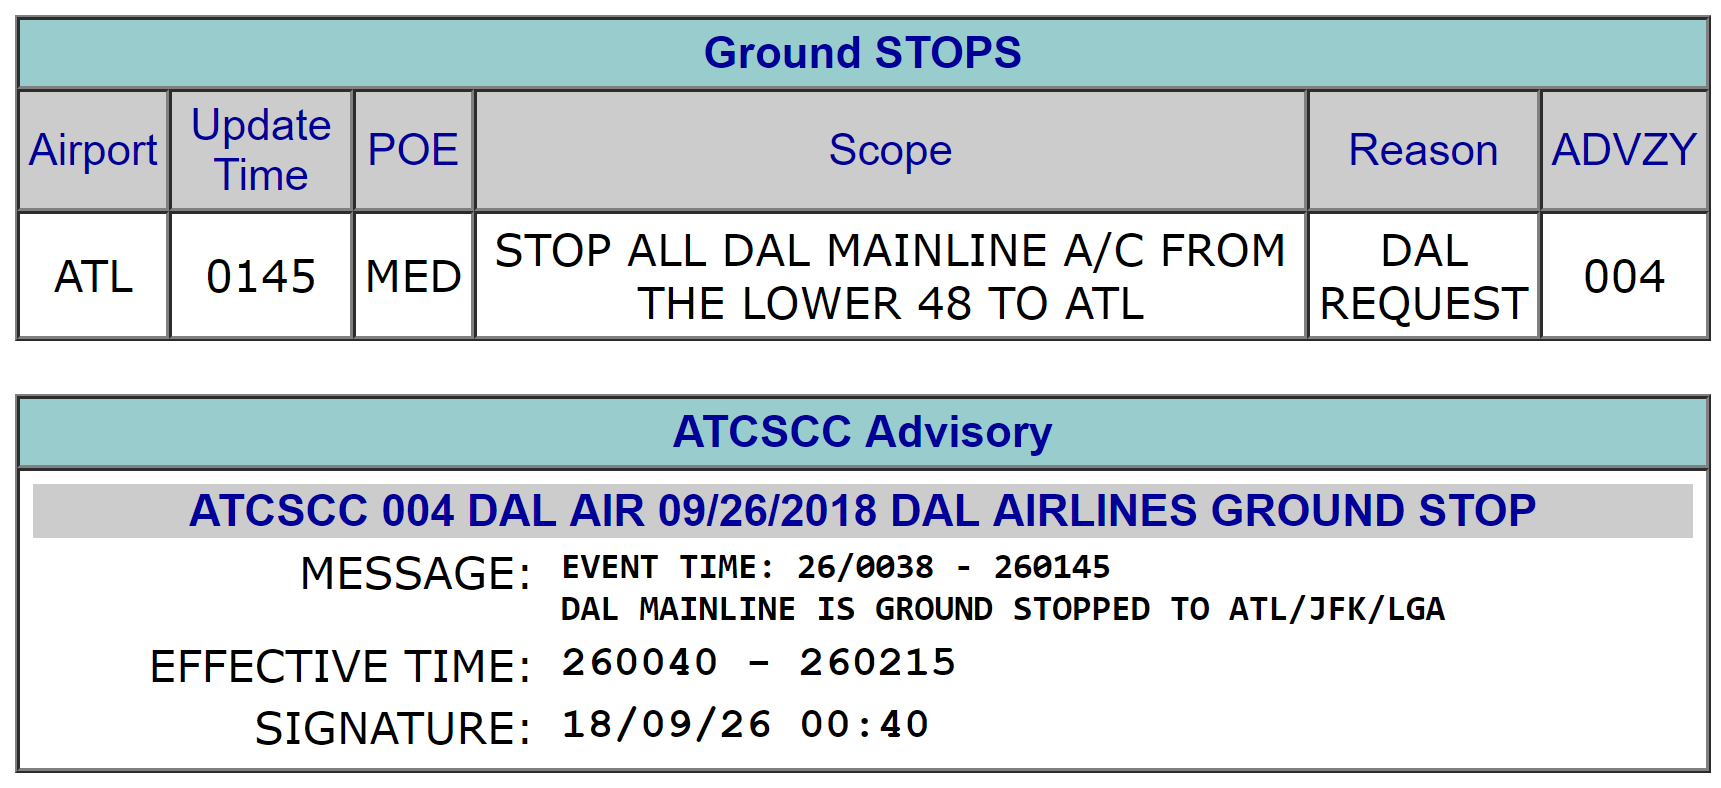Image resolution: width=1721 pixels, height=788 pixels.
Task: Click the MED POE cell
Action: click(413, 276)
